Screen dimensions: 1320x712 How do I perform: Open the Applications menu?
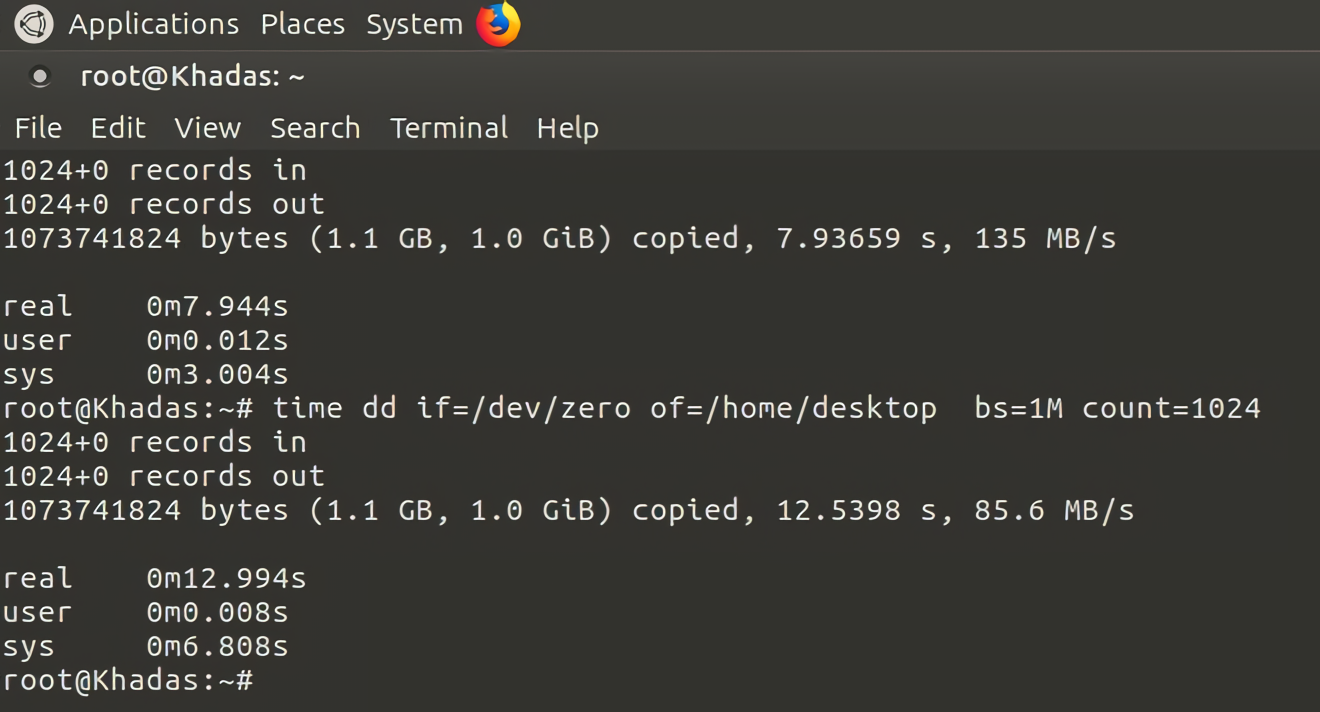pyautogui.click(x=153, y=24)
